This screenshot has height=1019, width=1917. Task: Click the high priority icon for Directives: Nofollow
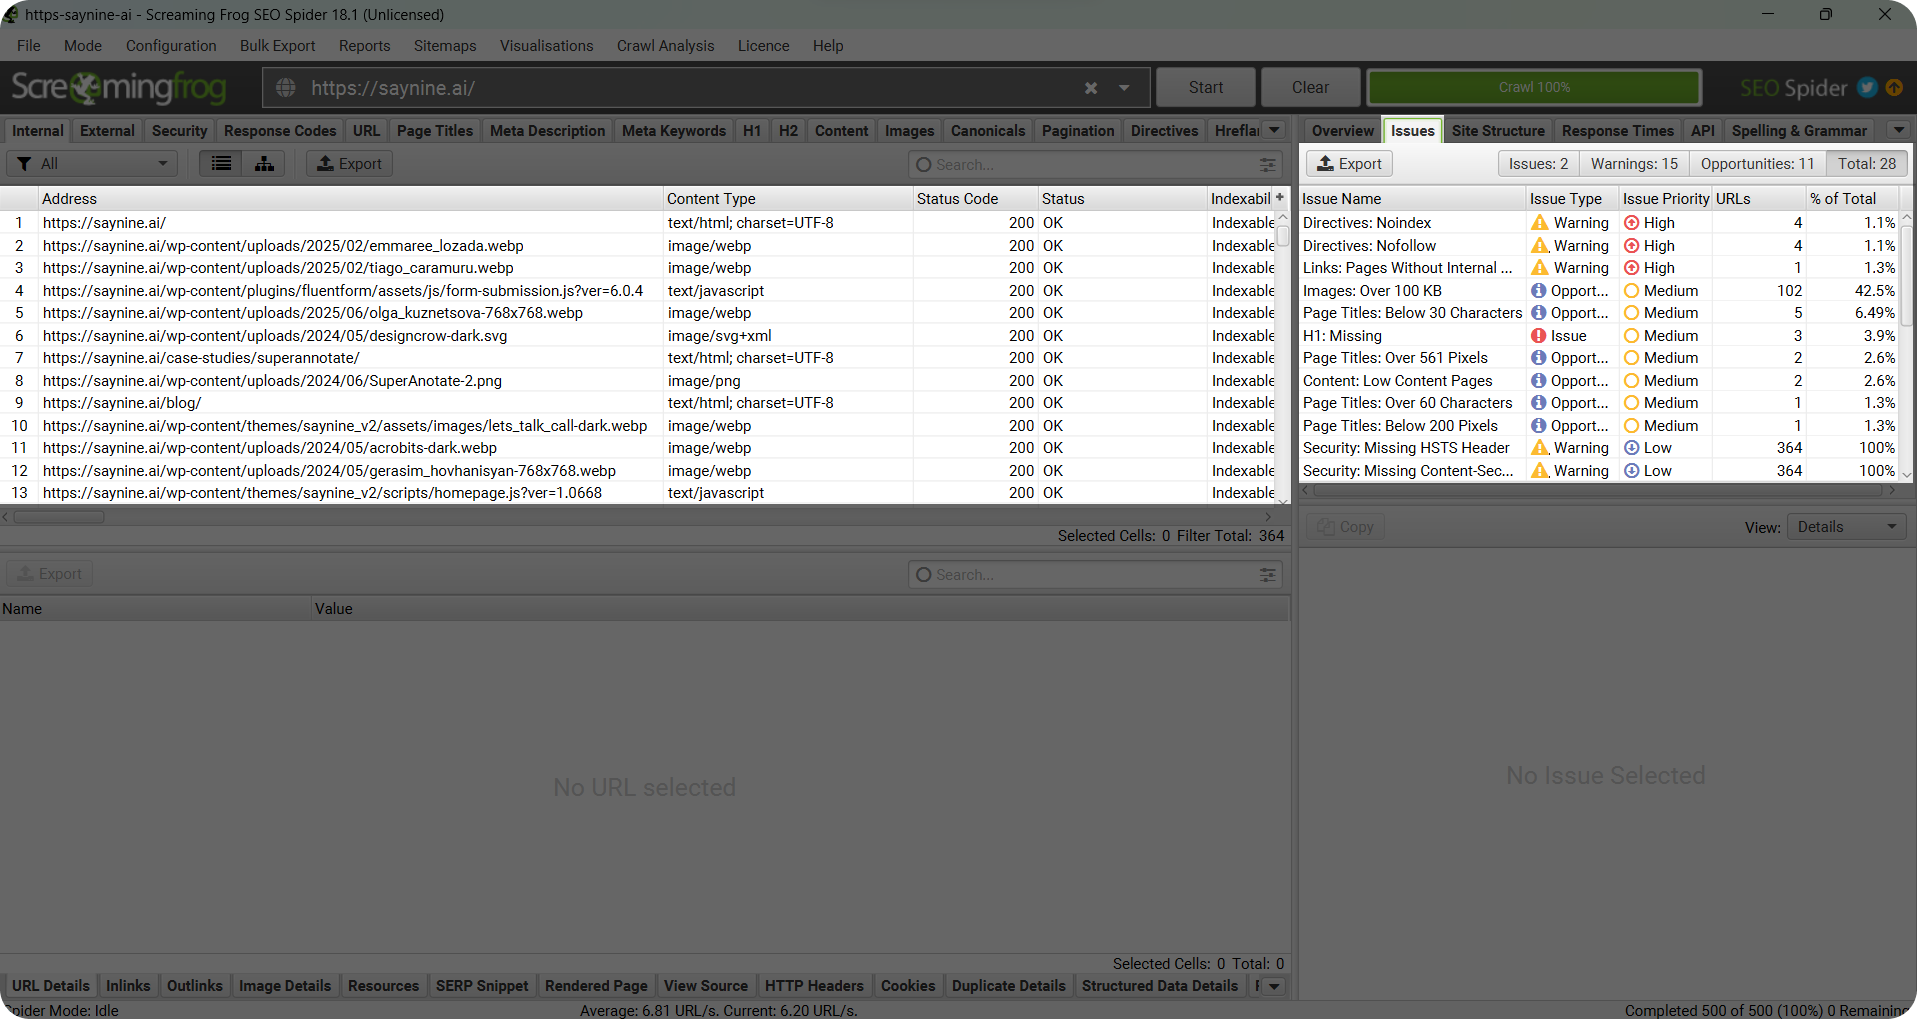pyautogui.click(x=1632, y=246)
